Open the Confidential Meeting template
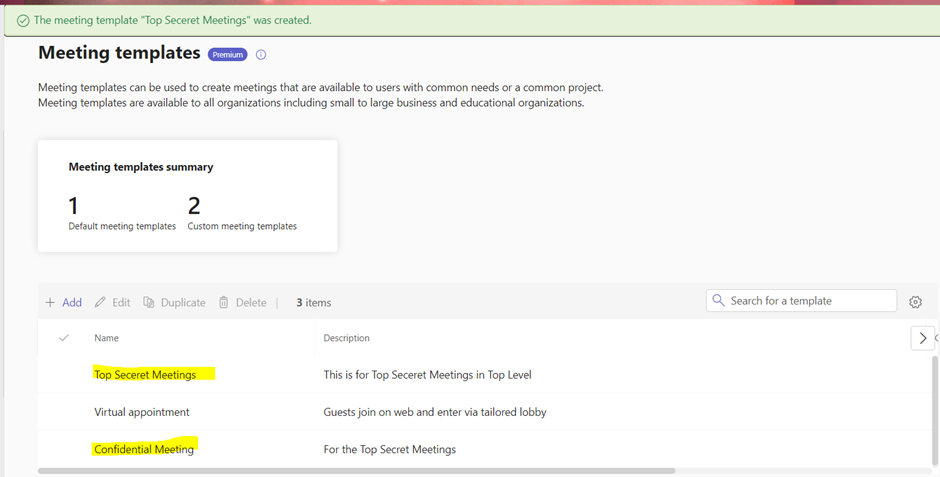940x477 pixels. tap(144, 449)
